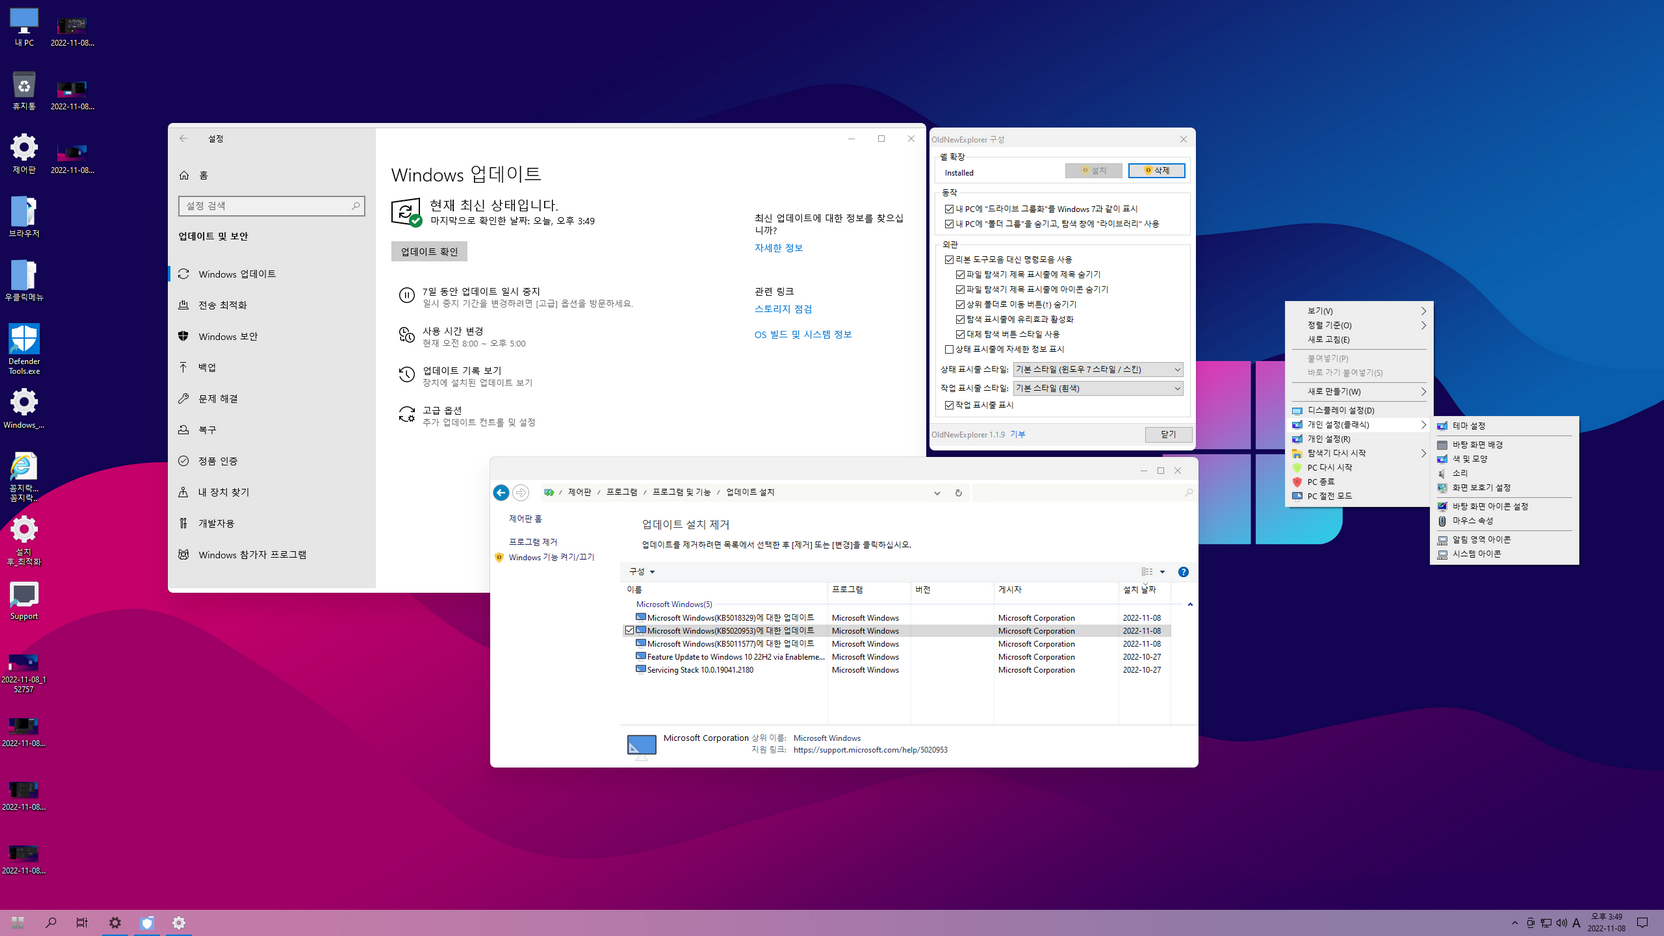Click the back arrow in Control Panel window

tap(501, 492)
